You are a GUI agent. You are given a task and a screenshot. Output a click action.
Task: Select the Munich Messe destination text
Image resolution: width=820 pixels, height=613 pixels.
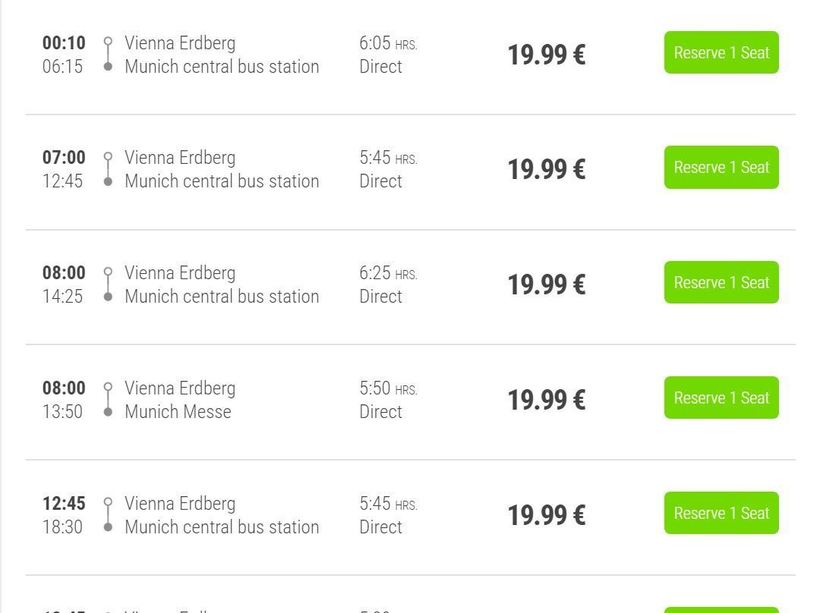pos(178,412)
